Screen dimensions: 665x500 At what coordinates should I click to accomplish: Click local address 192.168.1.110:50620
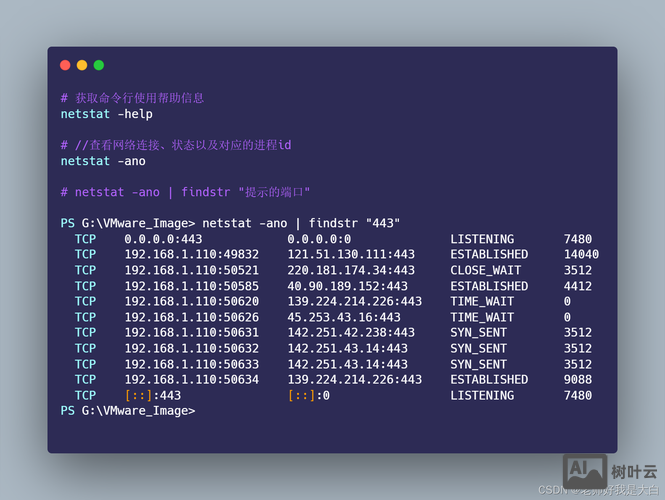pos(192,302)
